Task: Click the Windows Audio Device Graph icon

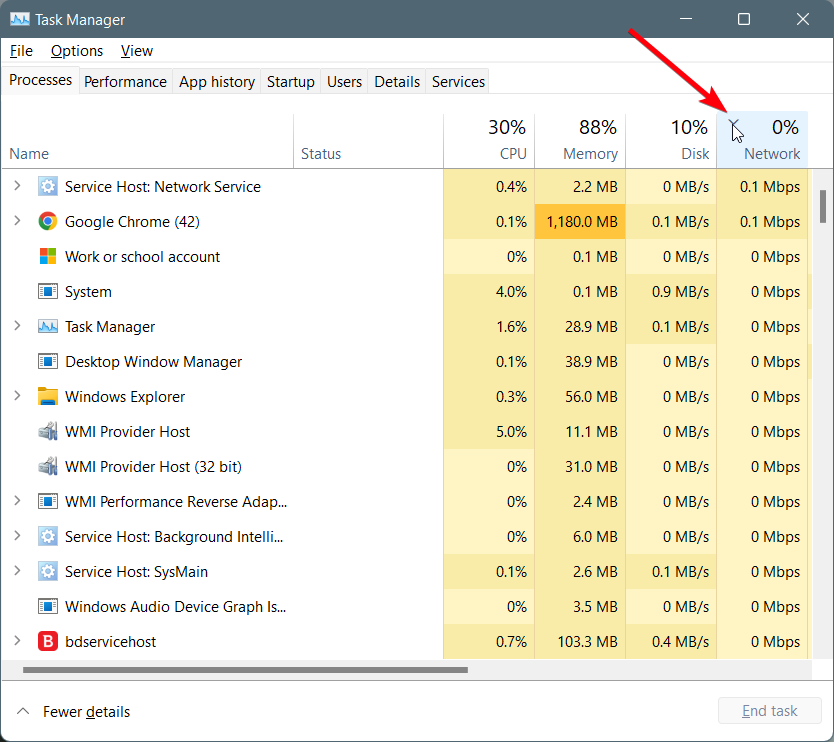Action: click(48, 606)
